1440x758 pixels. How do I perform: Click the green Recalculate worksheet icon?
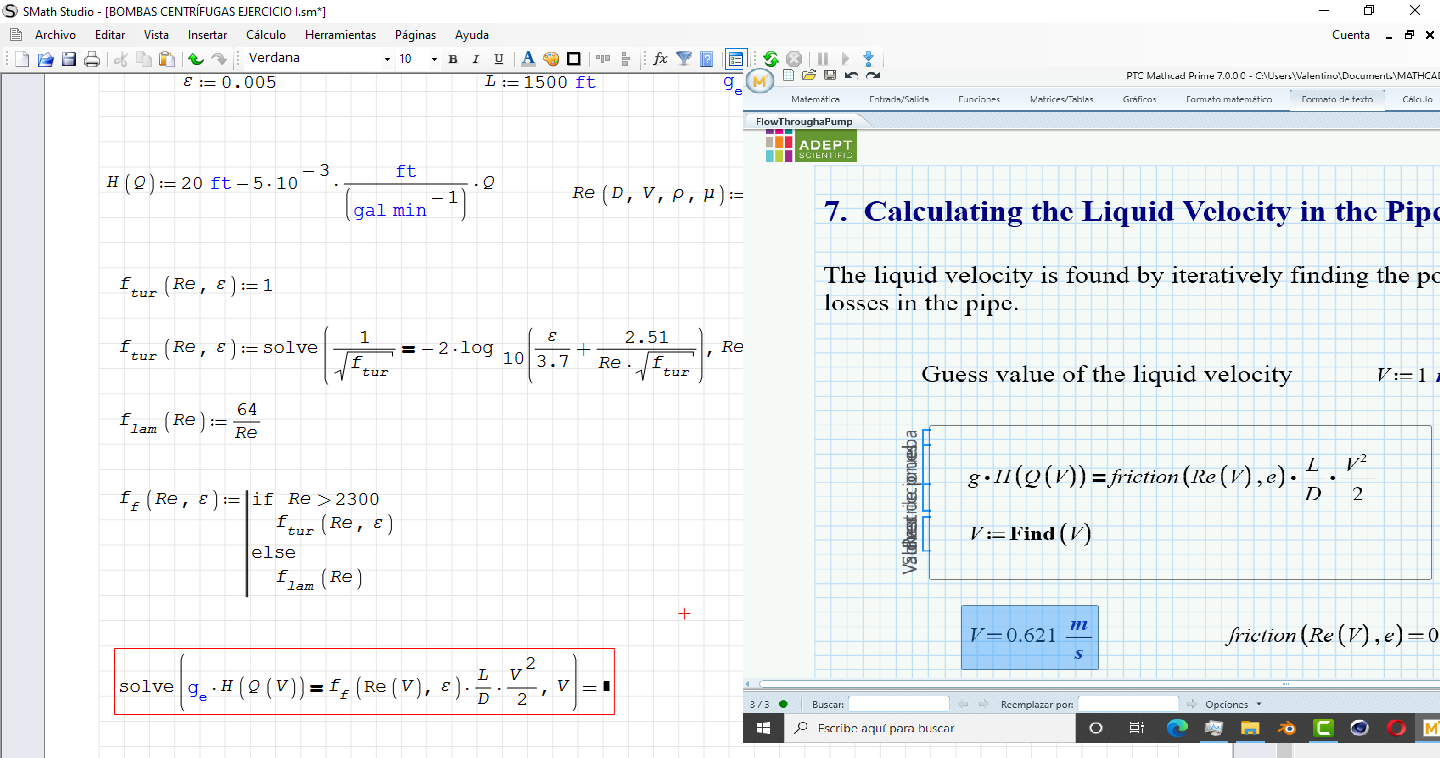click(x=770, y=59)
